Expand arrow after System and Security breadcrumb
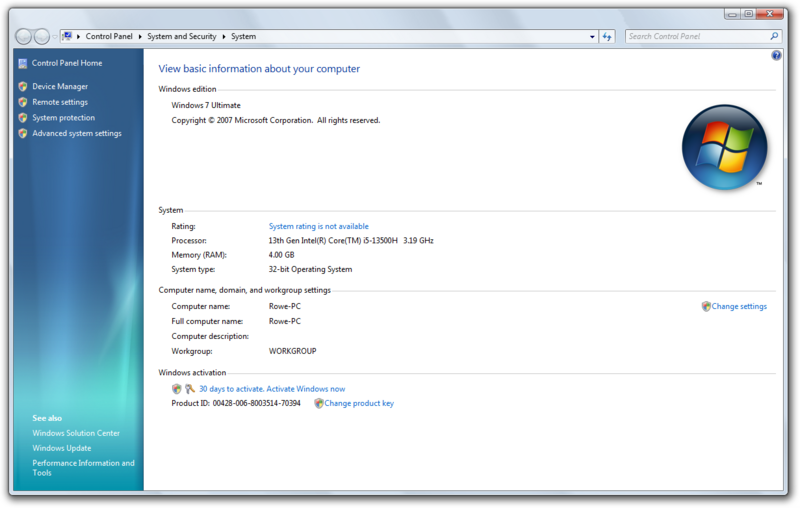 (223, 37)
